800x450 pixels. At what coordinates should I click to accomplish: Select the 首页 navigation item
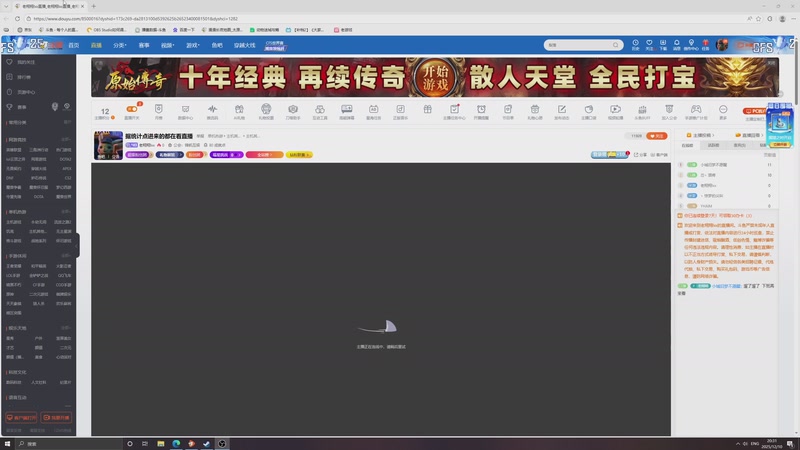74,45
